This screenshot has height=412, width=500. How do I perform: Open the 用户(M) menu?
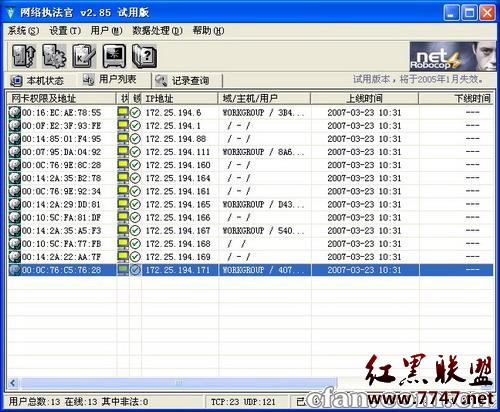click(x=106, y=31)
